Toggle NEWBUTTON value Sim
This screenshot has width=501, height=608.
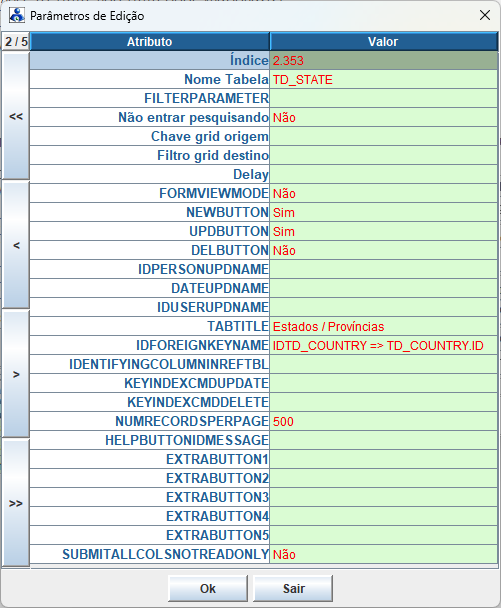point(384,212)
